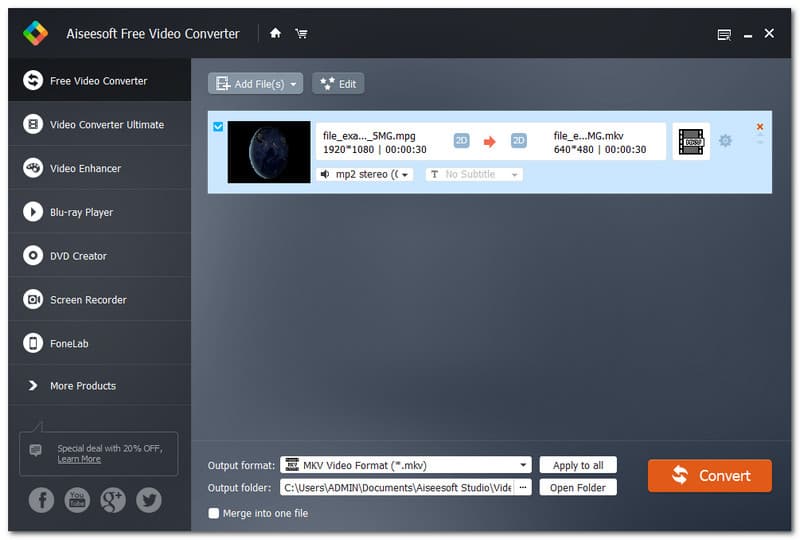Click the Earth video thumbnail
800x540 pixels.
click(269, 152)
